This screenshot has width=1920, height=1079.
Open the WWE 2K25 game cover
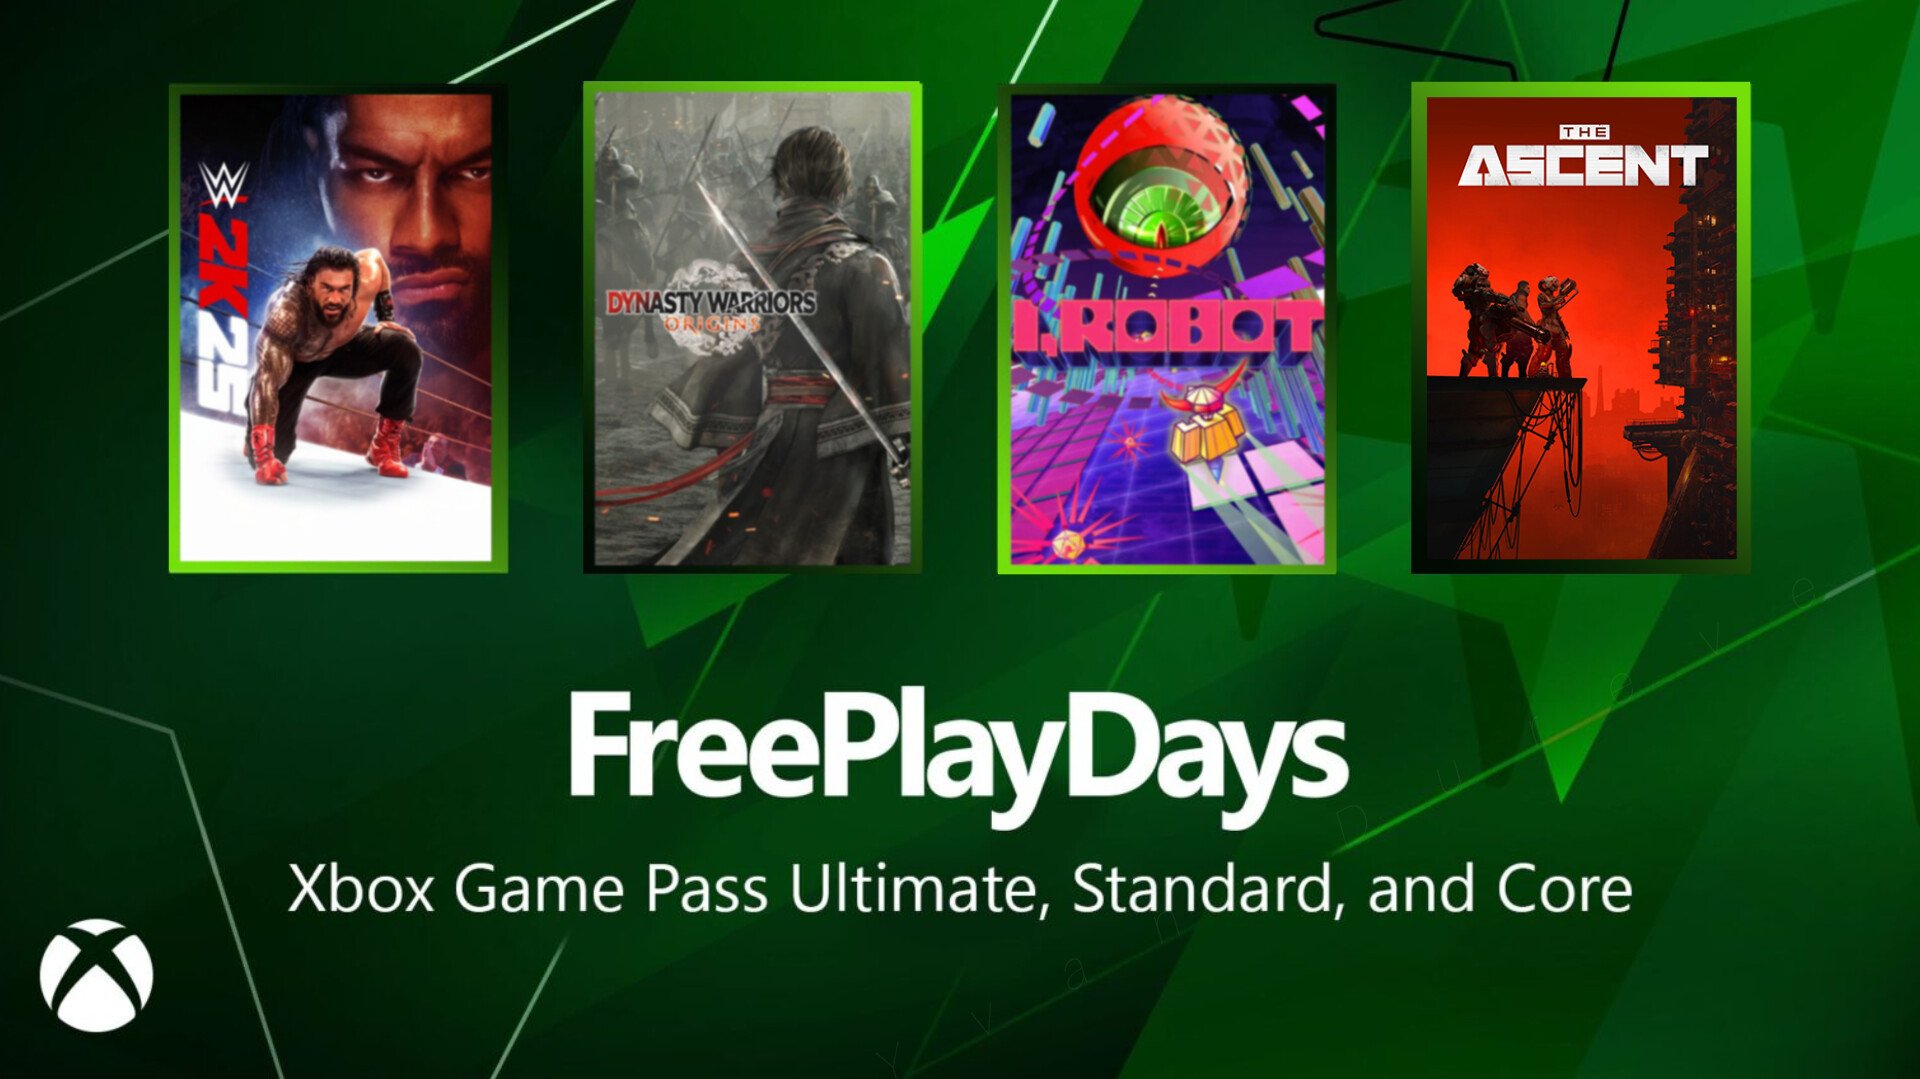(x=338, y=328)
